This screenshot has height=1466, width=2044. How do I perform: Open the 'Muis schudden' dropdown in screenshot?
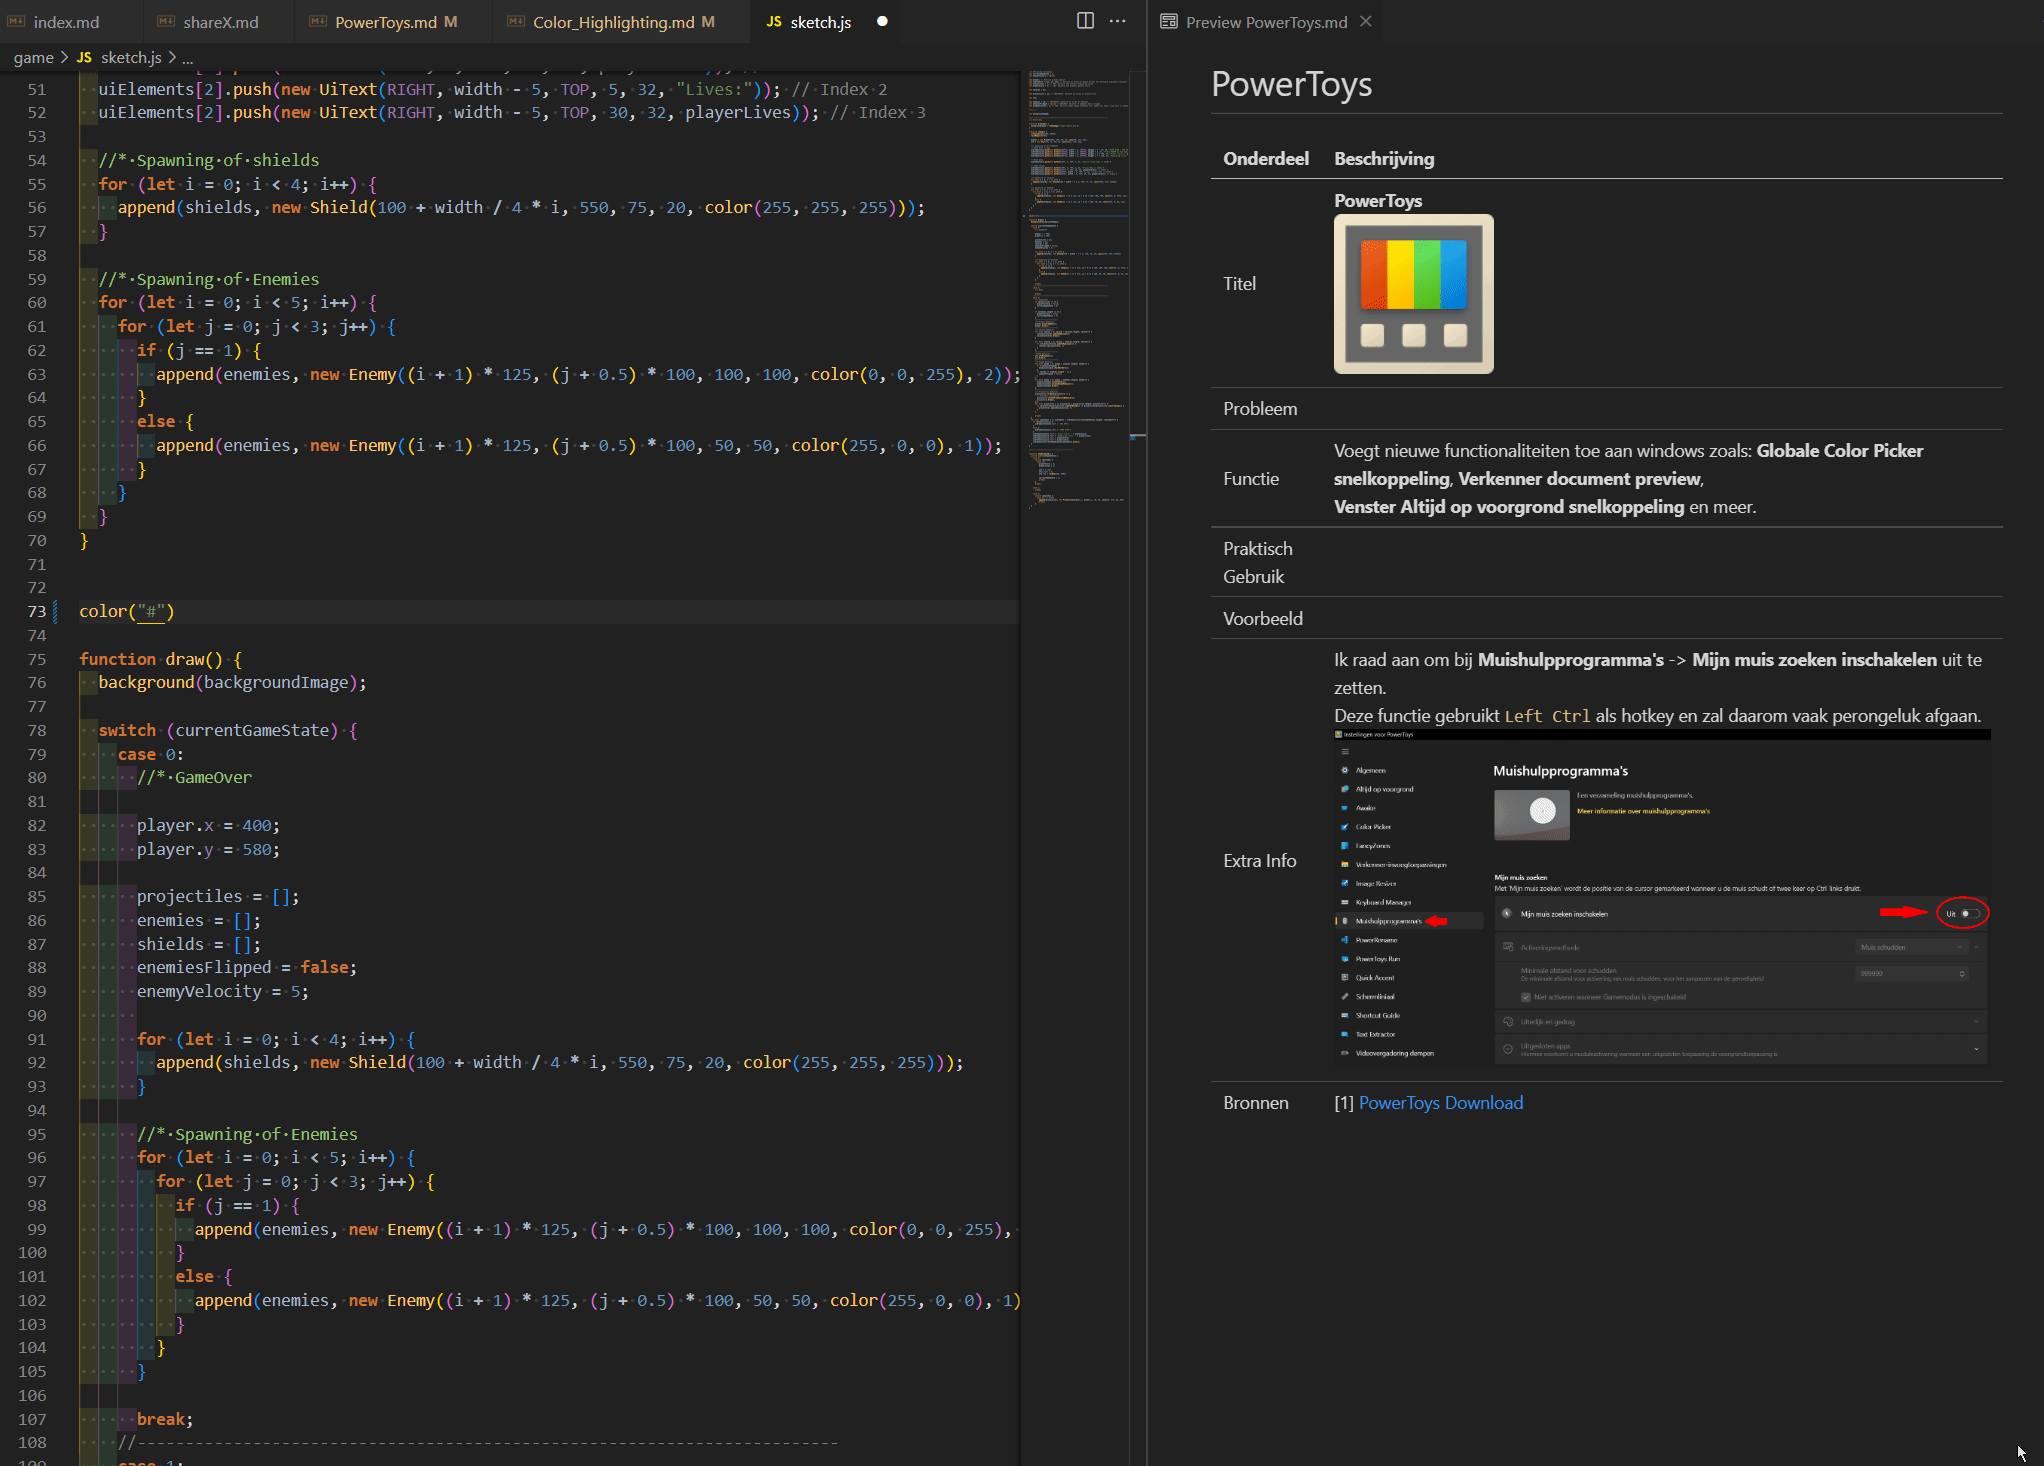(1912, 947)
